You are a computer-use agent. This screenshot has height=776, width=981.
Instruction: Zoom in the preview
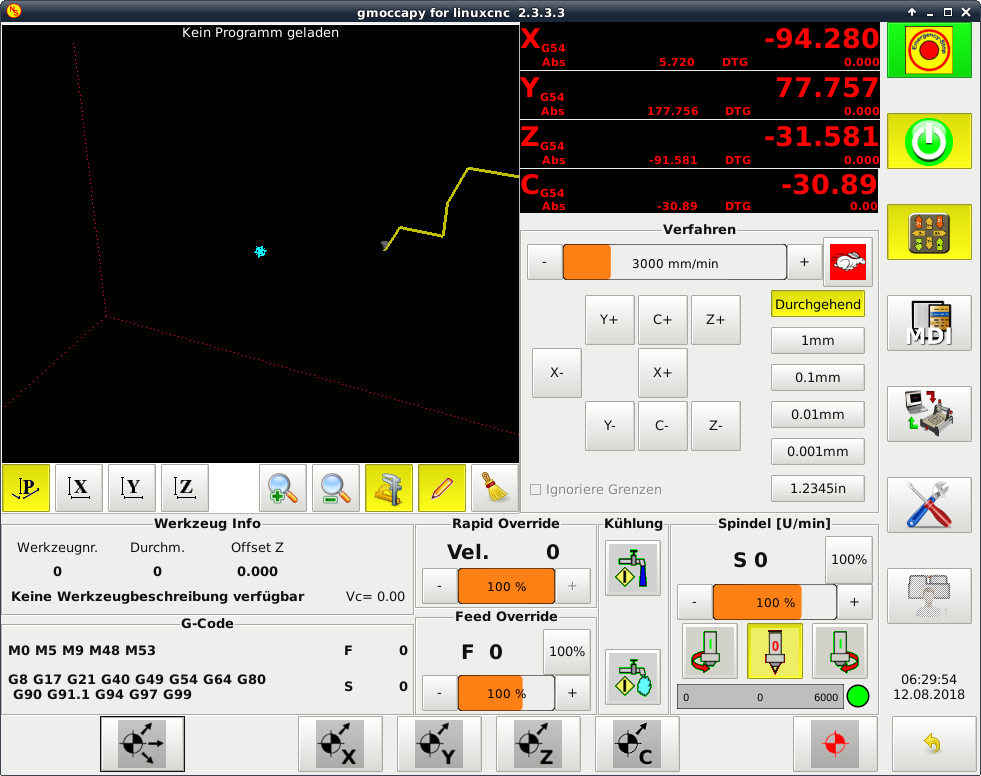283,488
